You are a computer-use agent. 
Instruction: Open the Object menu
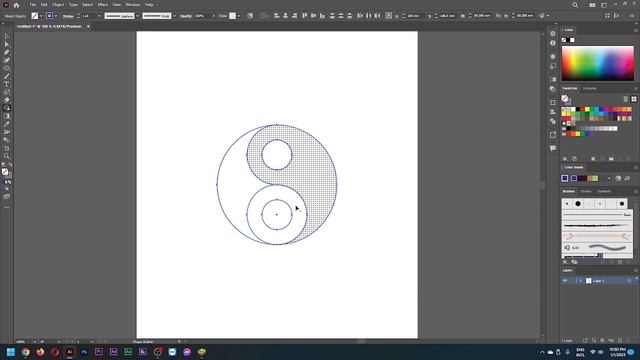point(58,5)
